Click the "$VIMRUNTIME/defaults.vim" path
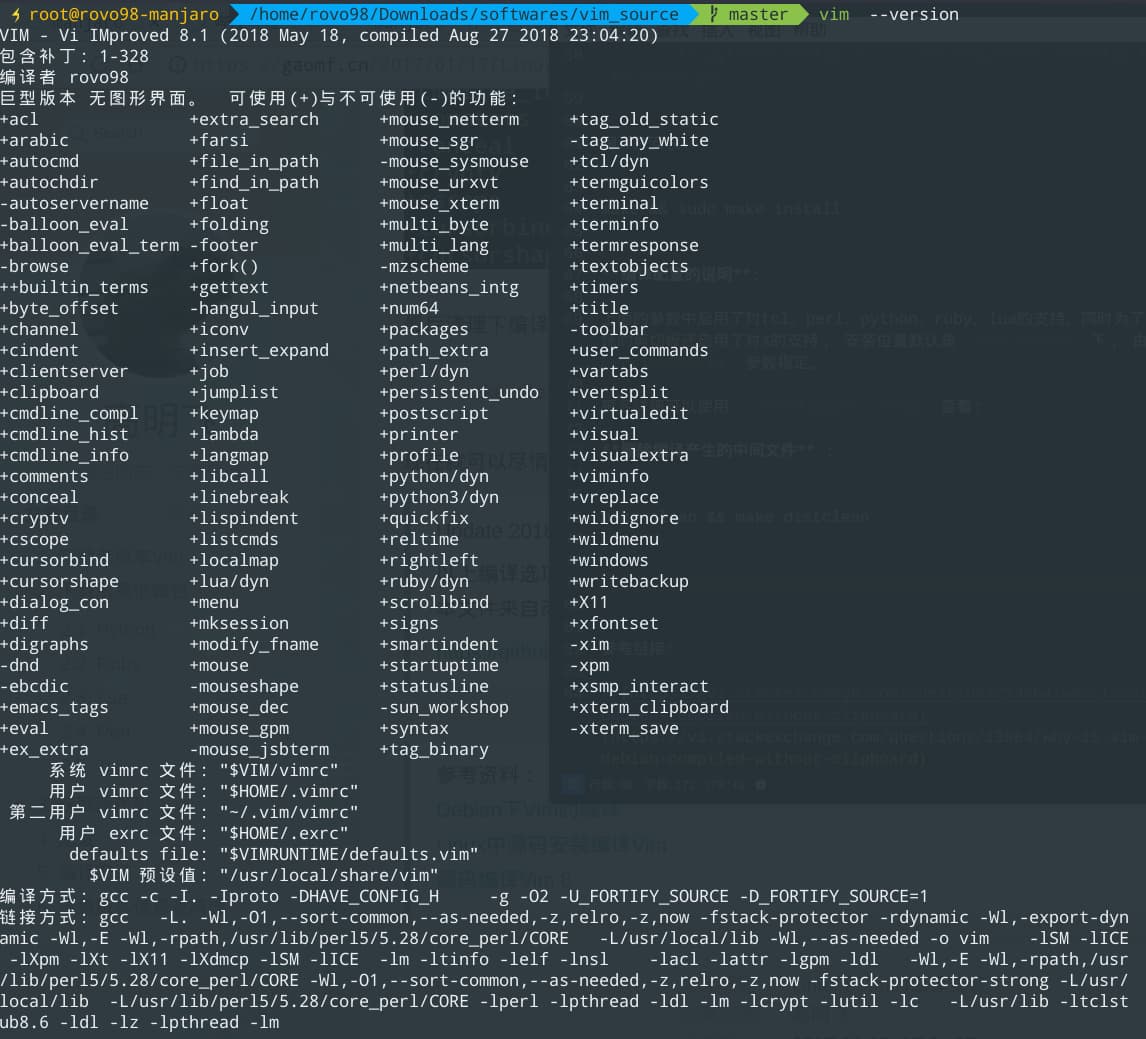The width and height of the screenshot is (1146, 1039). (348, 854)
